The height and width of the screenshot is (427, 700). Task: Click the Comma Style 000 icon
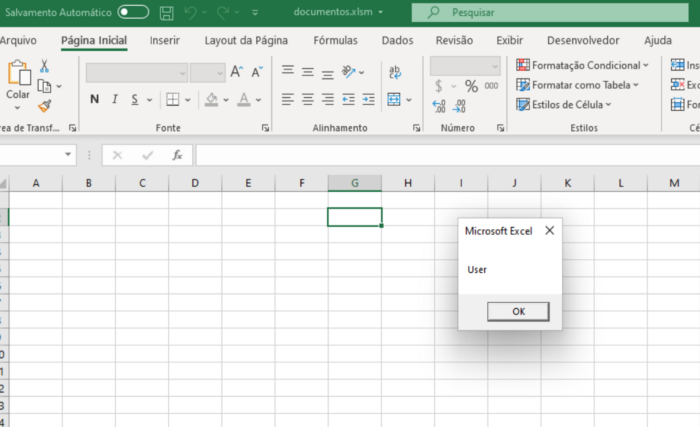[491, 86]
